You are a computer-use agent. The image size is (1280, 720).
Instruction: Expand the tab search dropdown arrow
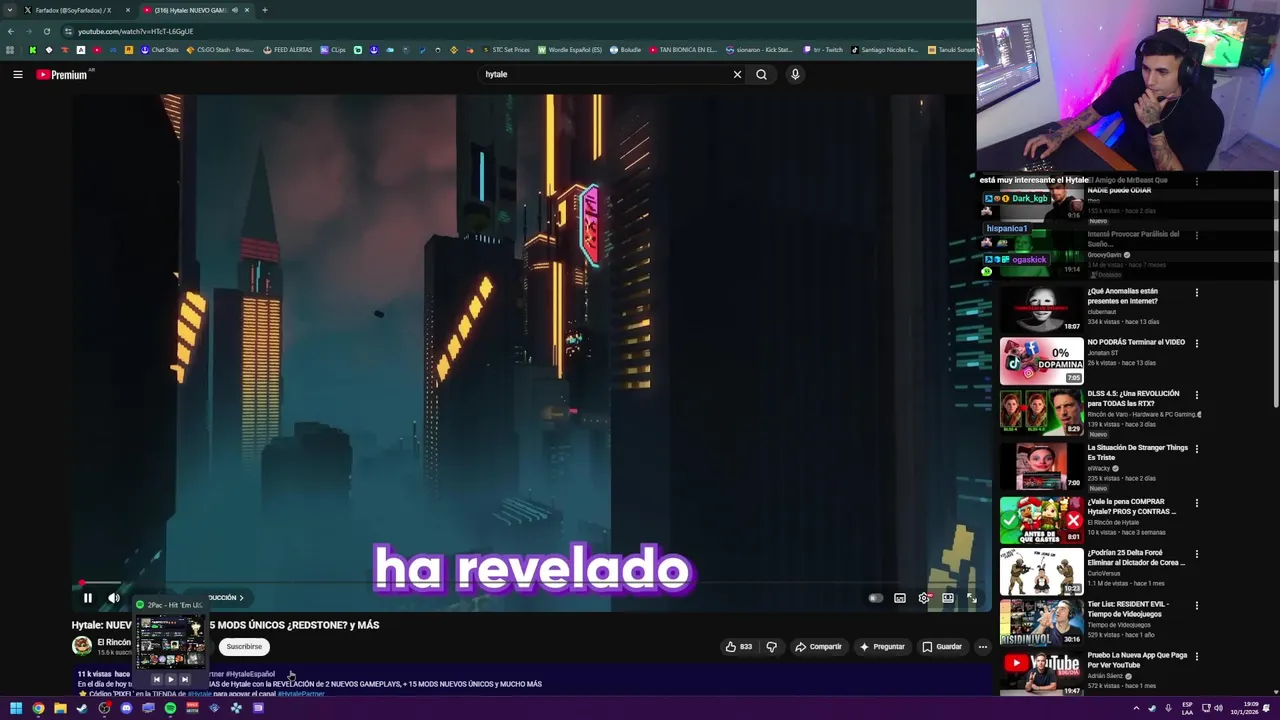click(x=10, y=10)
